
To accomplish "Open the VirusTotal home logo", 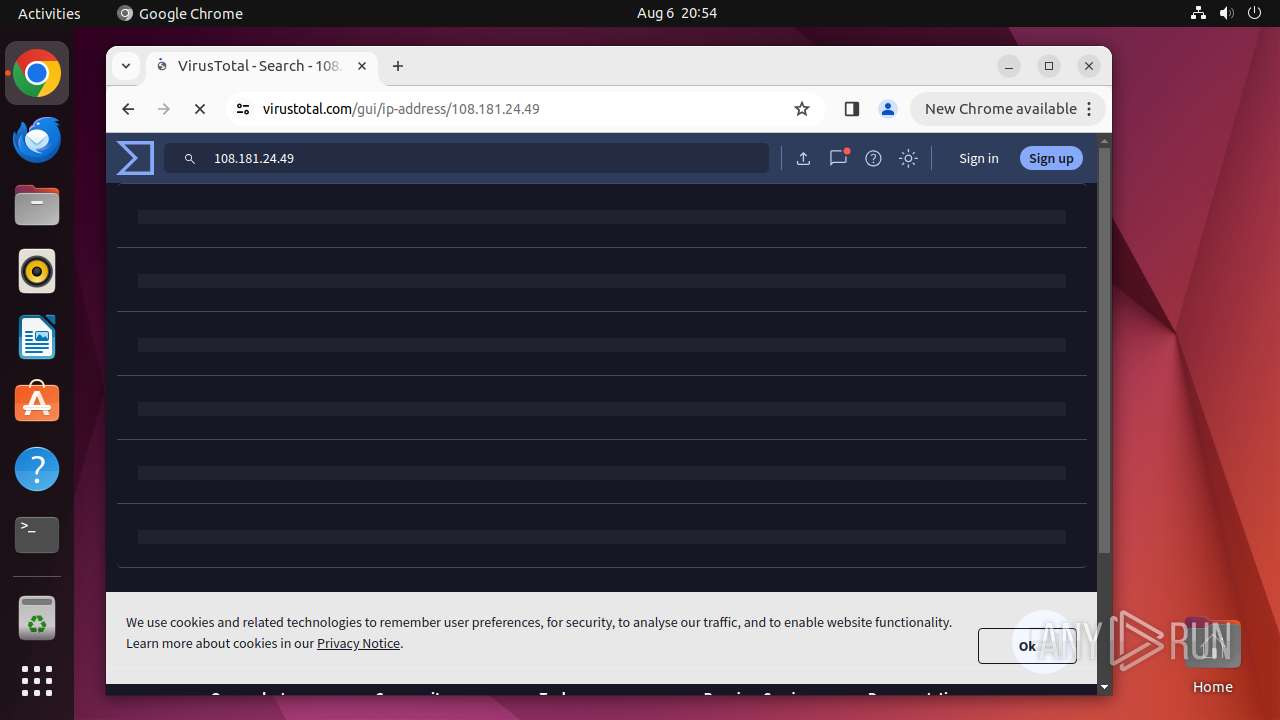I will 135,158.
